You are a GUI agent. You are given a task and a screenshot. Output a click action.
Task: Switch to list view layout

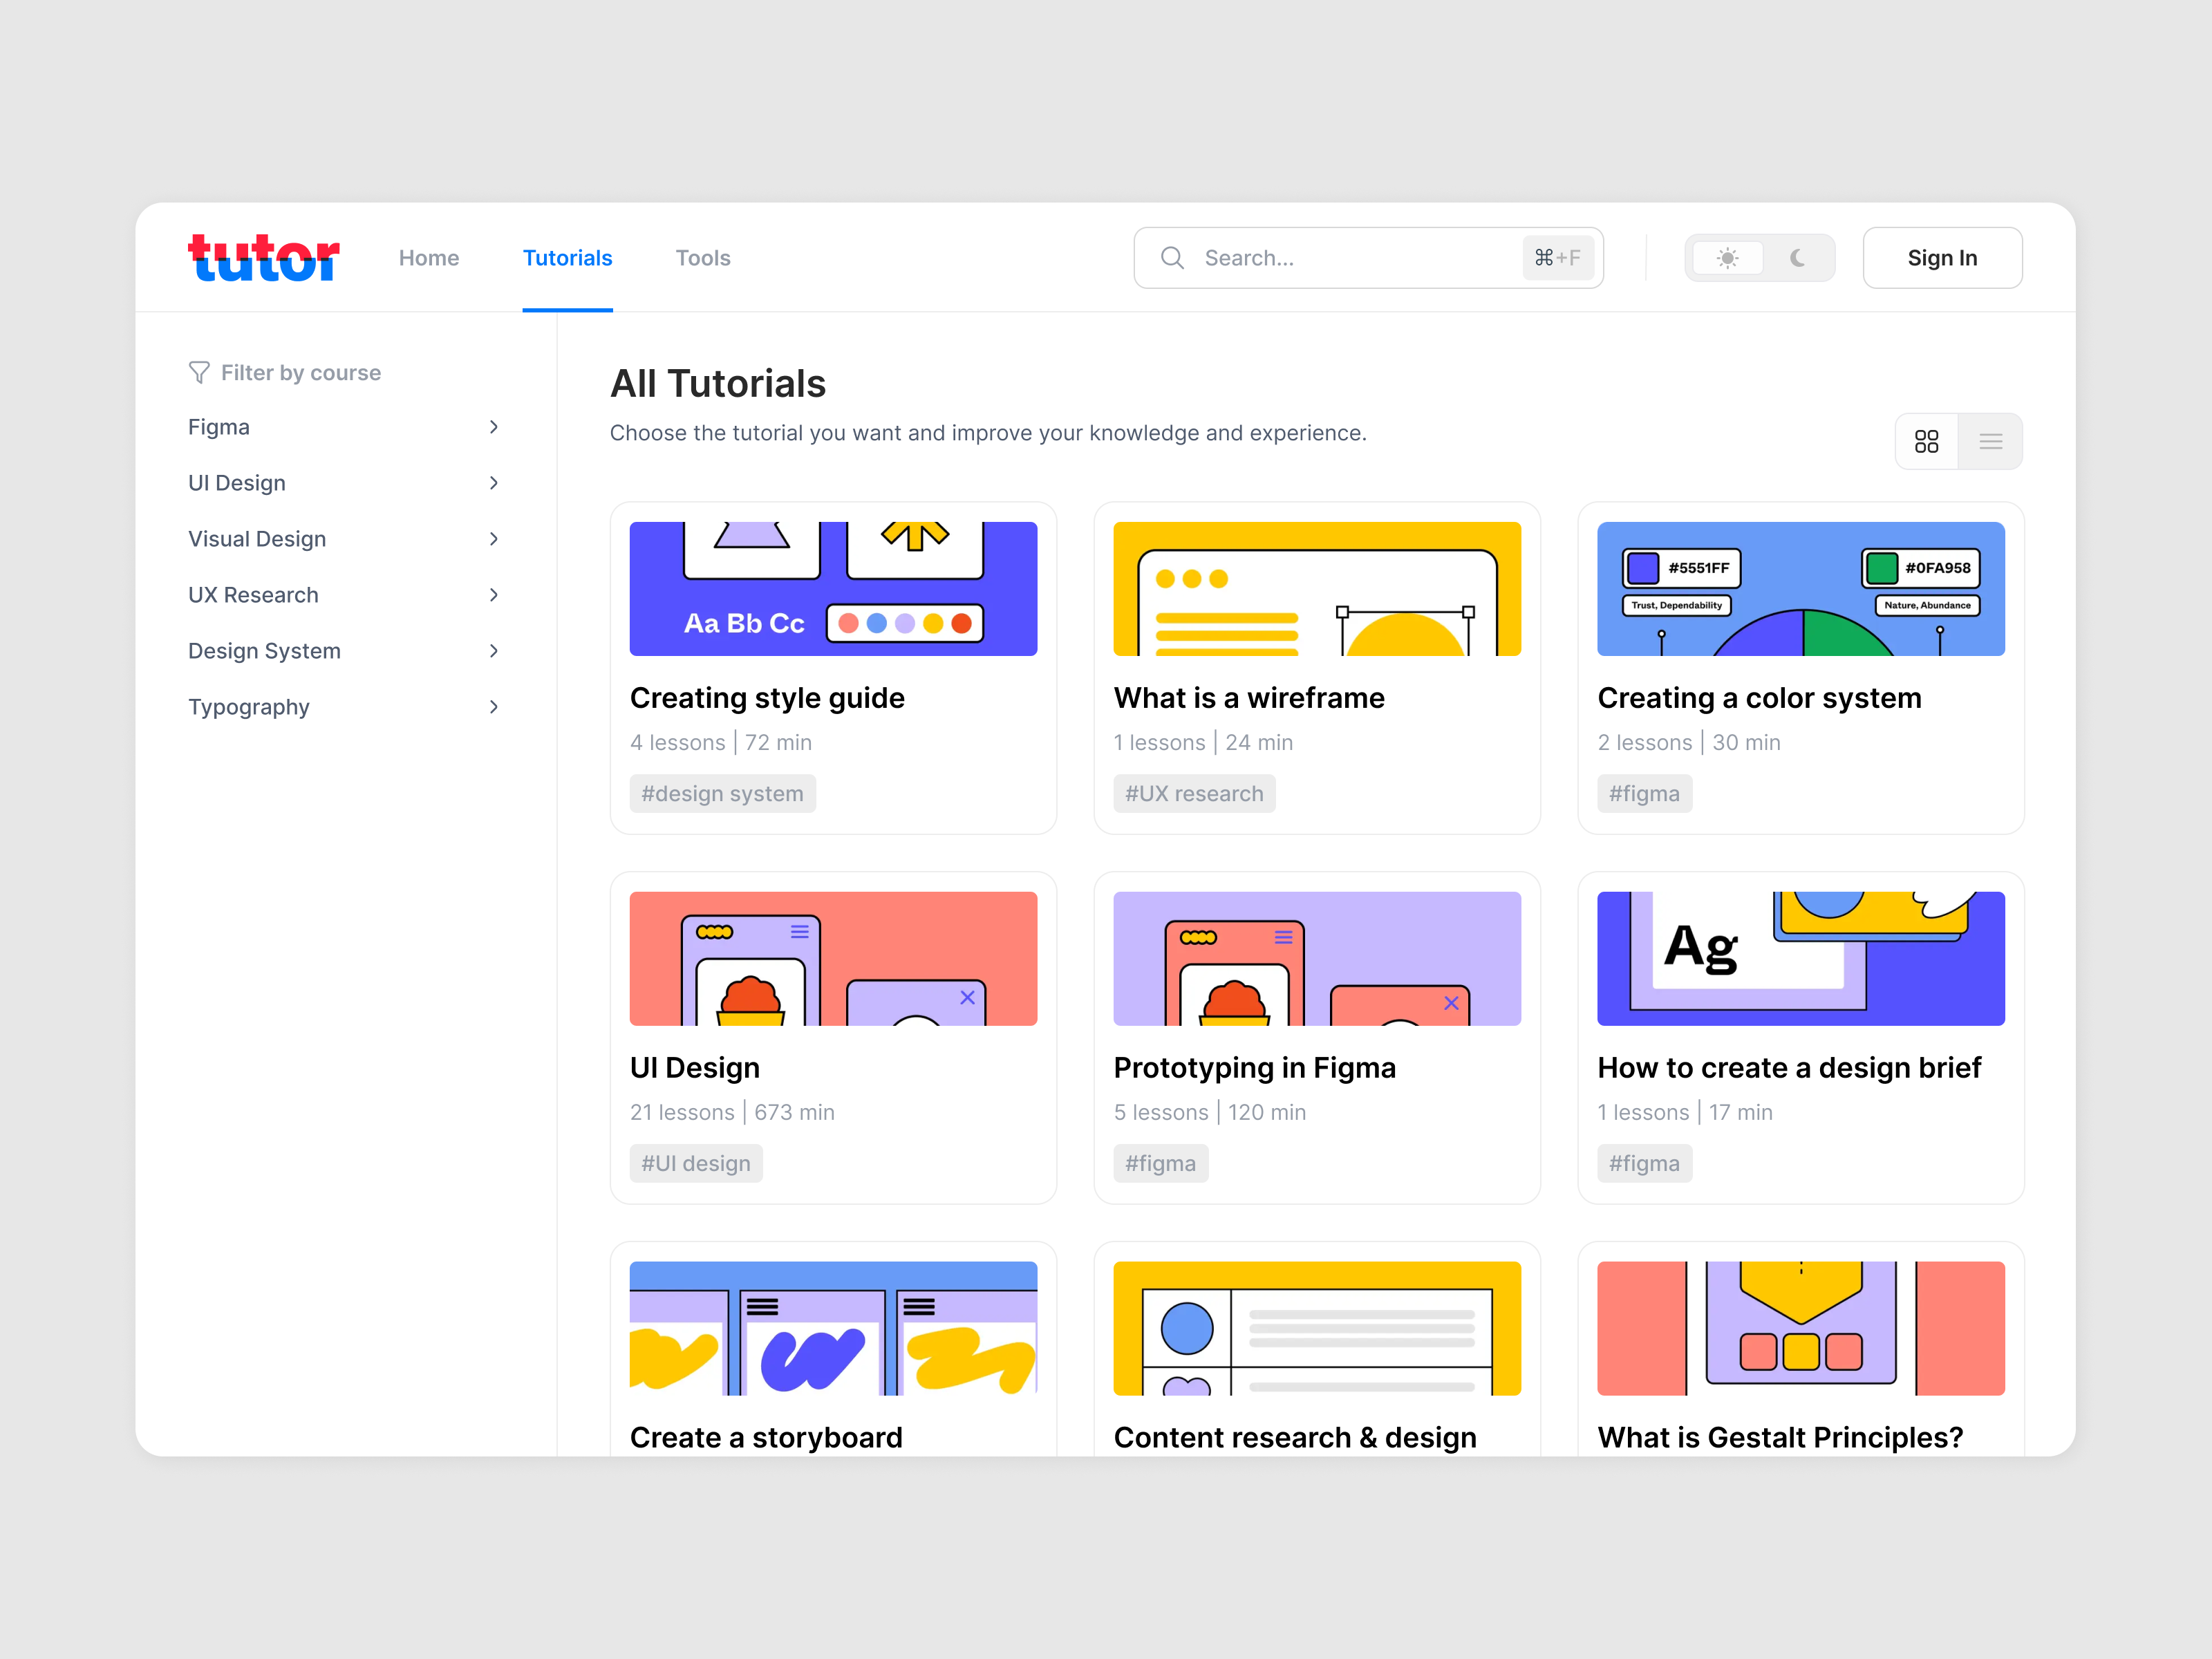(1990, 441)
